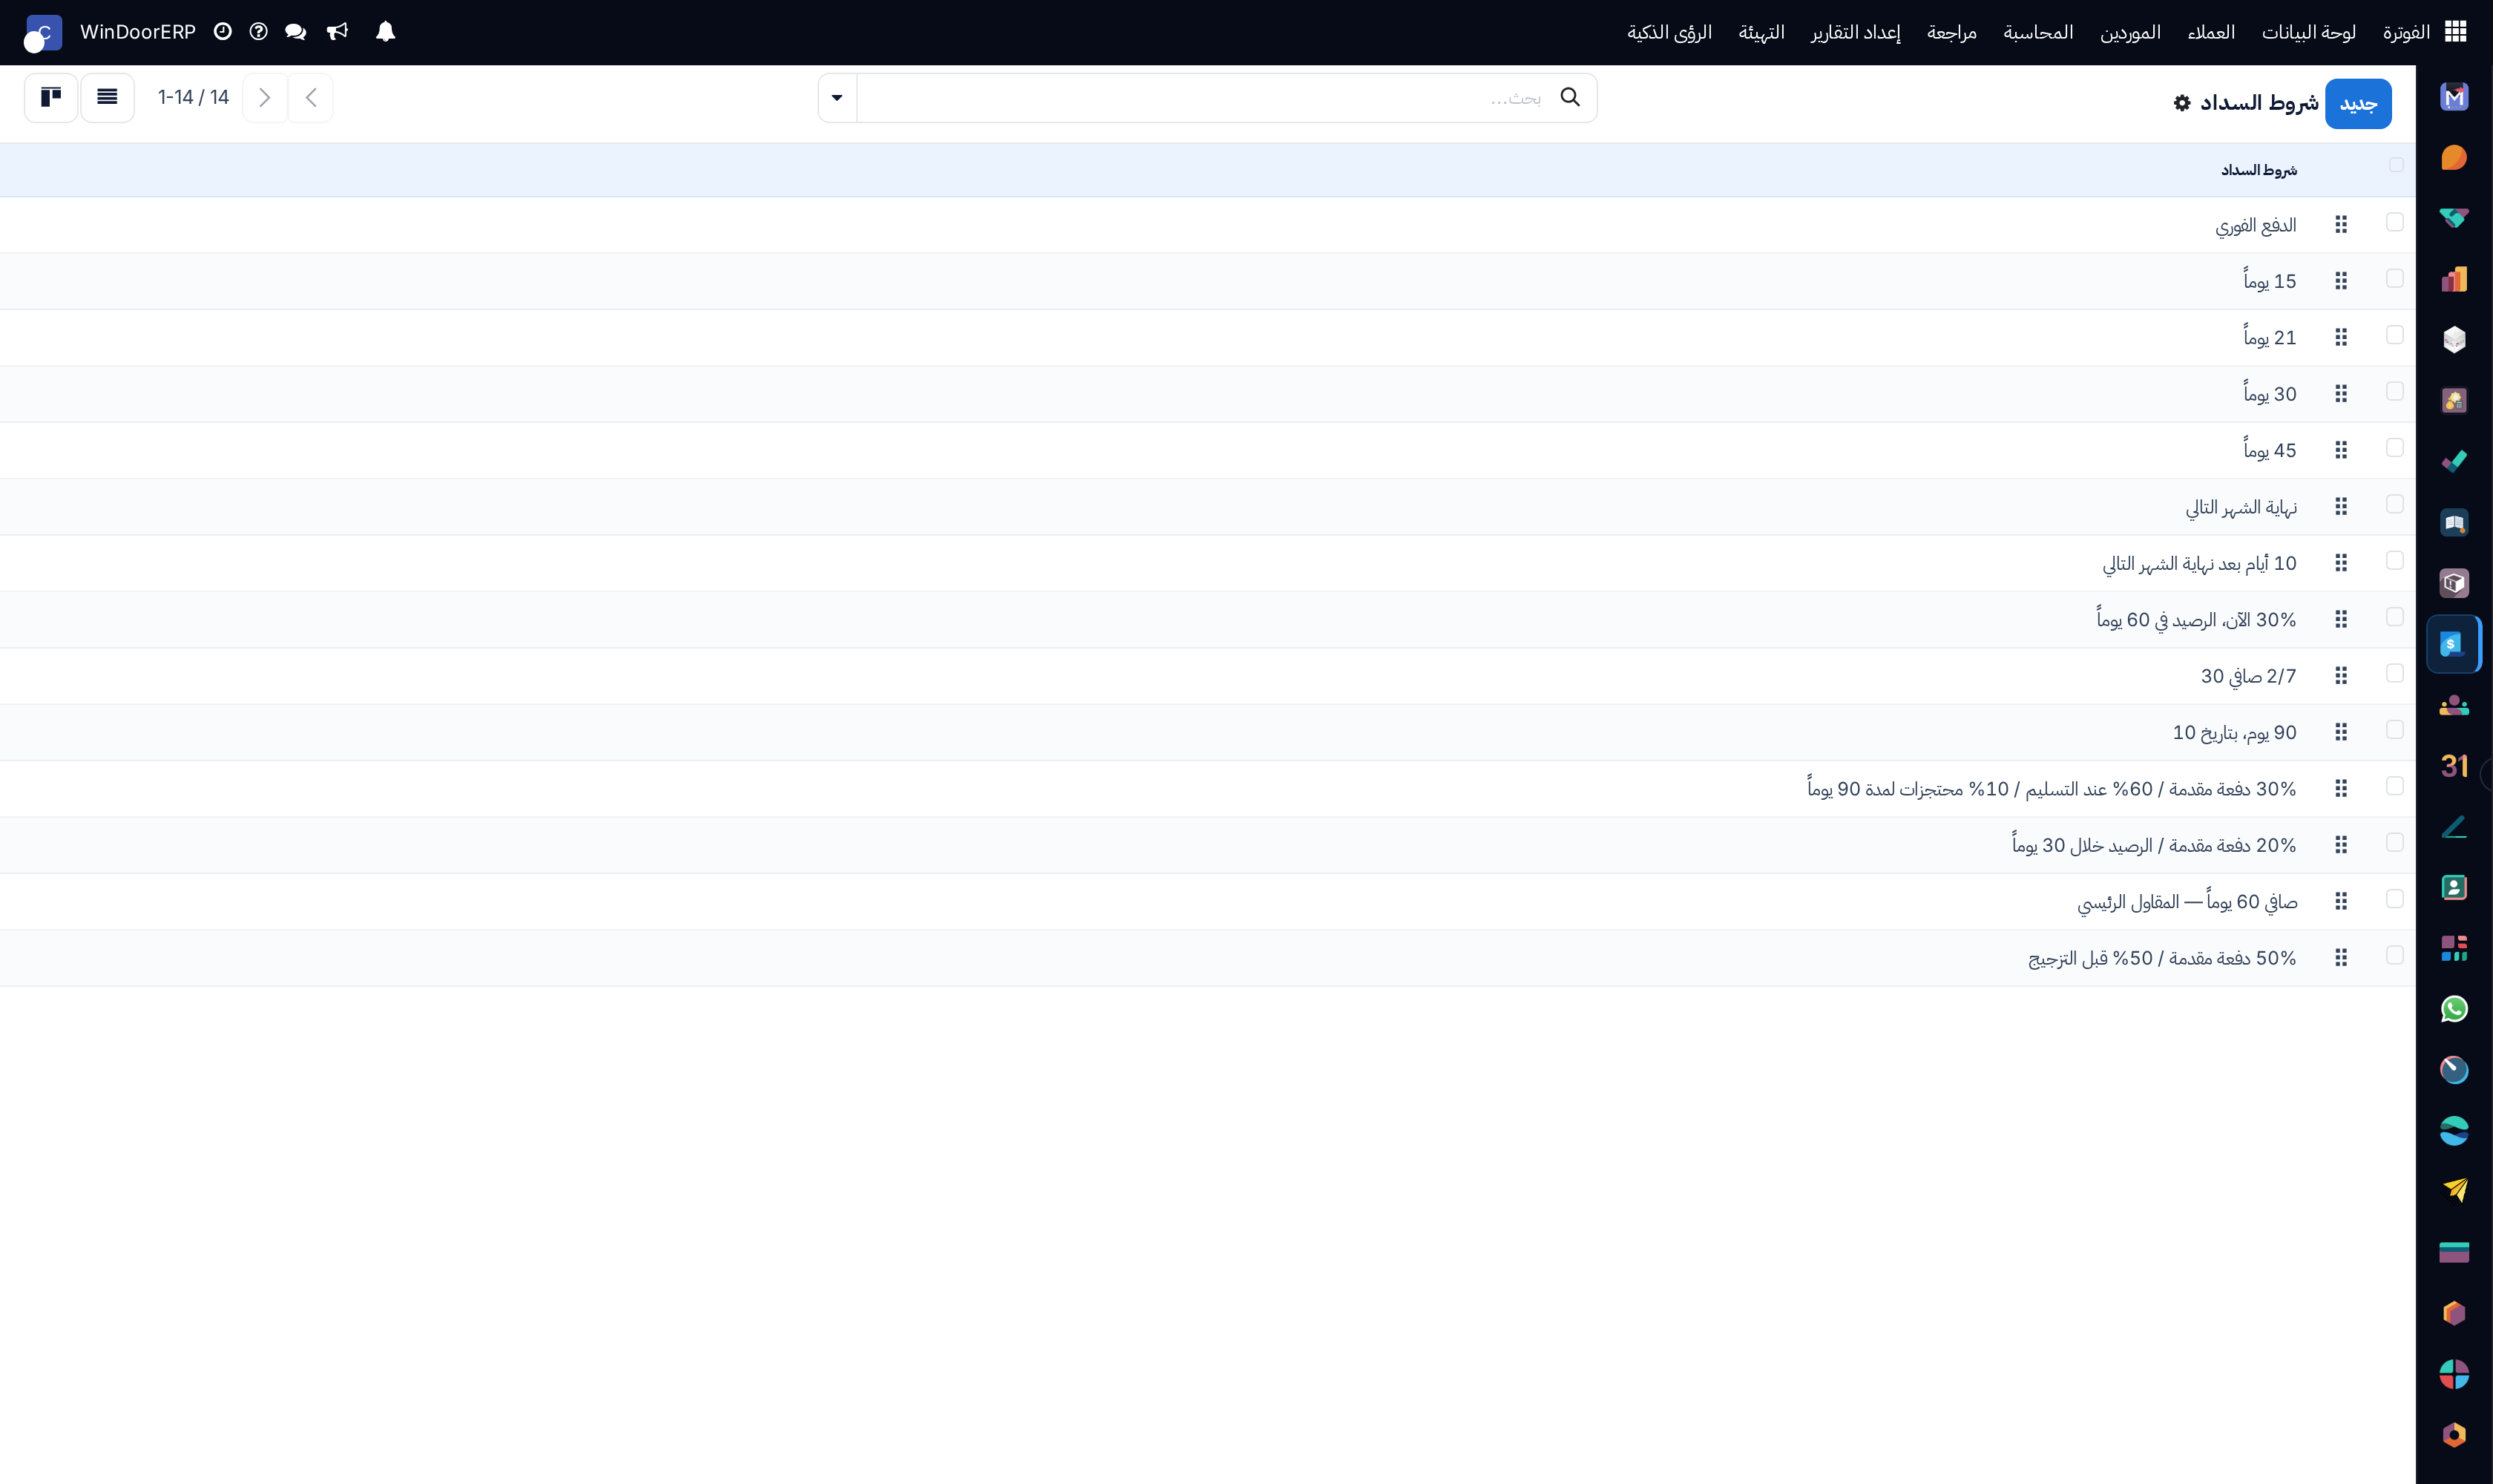Create a new record with جديد button
The width and height of the screenshot is (2493, 1484).
tap(2358, 103)
